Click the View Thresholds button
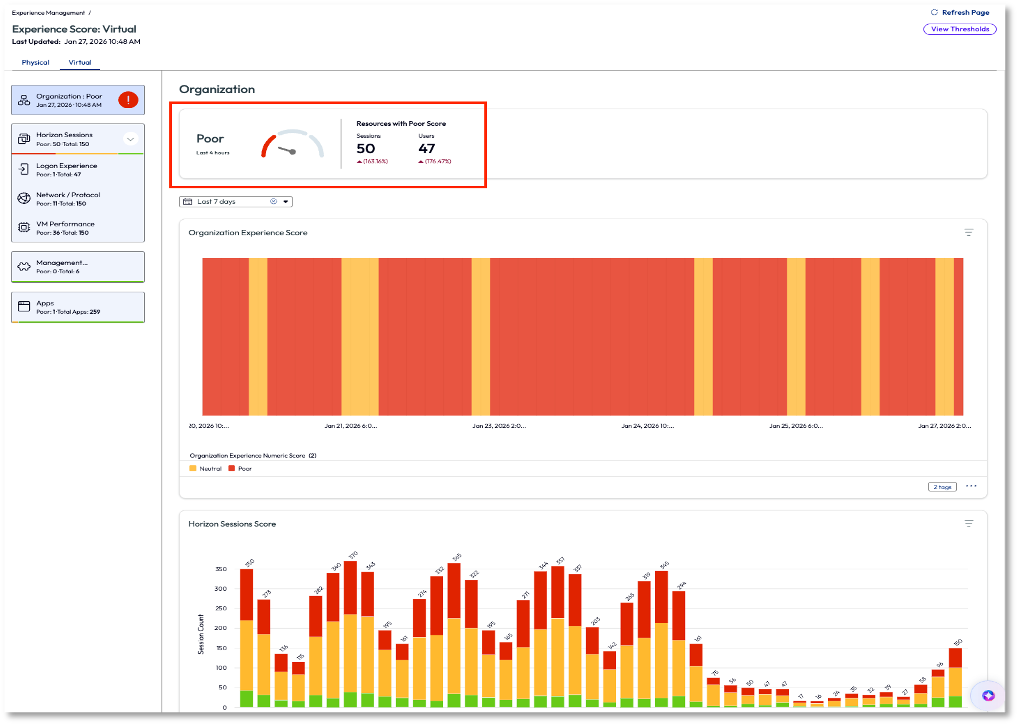This screenshot has height=725, width=1018. coord(959,29)
